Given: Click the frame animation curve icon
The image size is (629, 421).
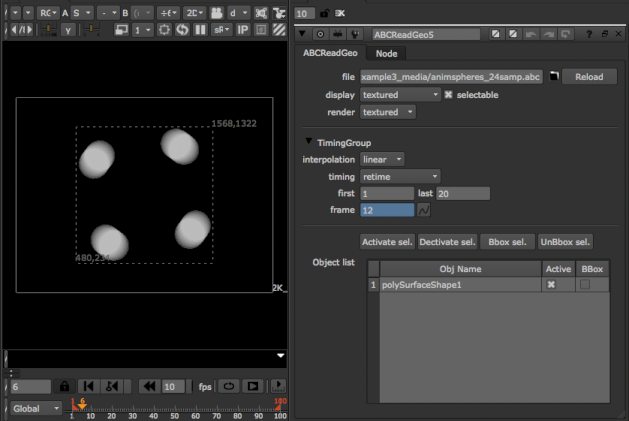Looking at the screenshot, I should pos(423,211).
